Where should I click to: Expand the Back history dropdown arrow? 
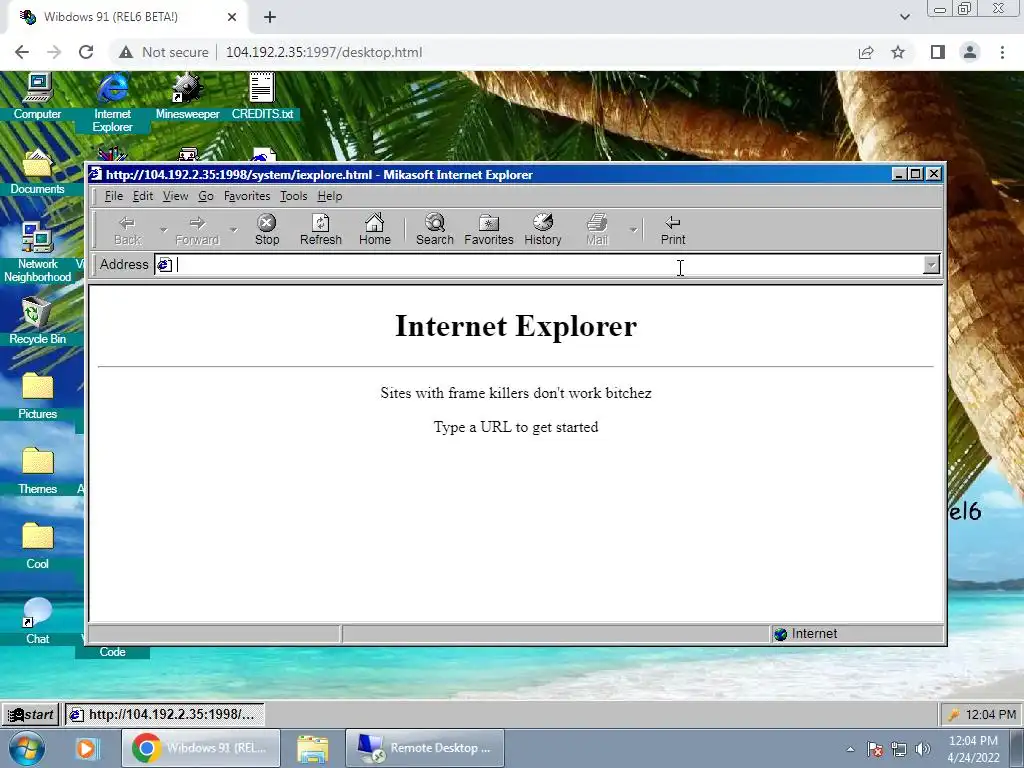(x=163, y=230)
